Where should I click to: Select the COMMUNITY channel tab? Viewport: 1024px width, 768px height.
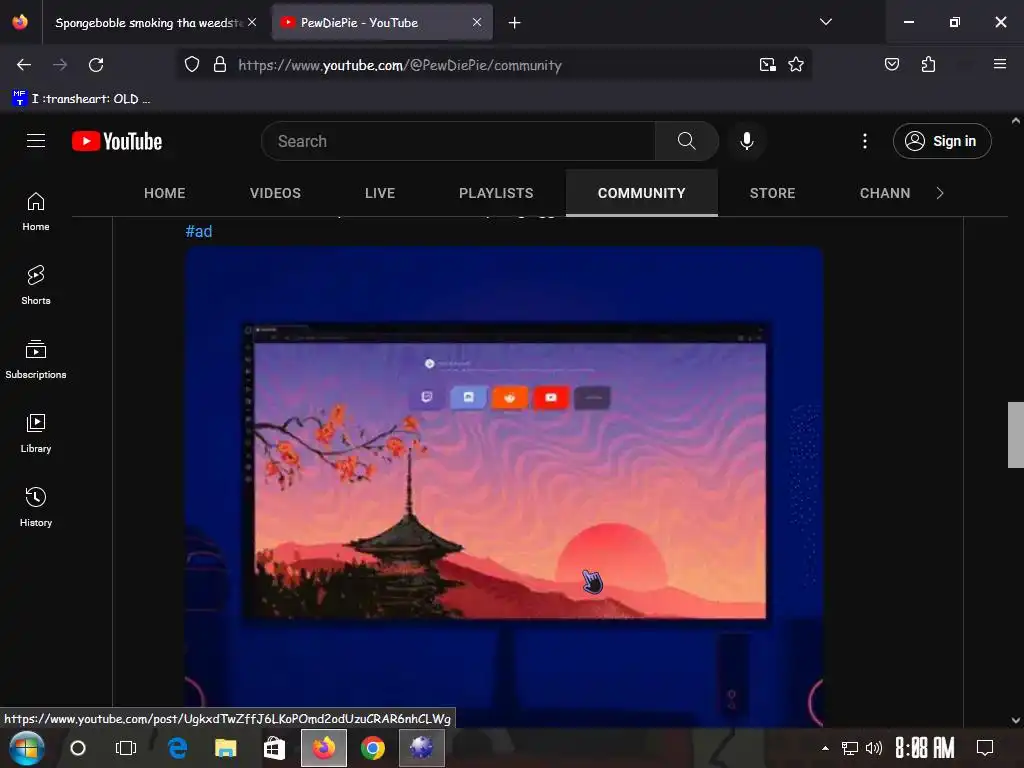641,193
